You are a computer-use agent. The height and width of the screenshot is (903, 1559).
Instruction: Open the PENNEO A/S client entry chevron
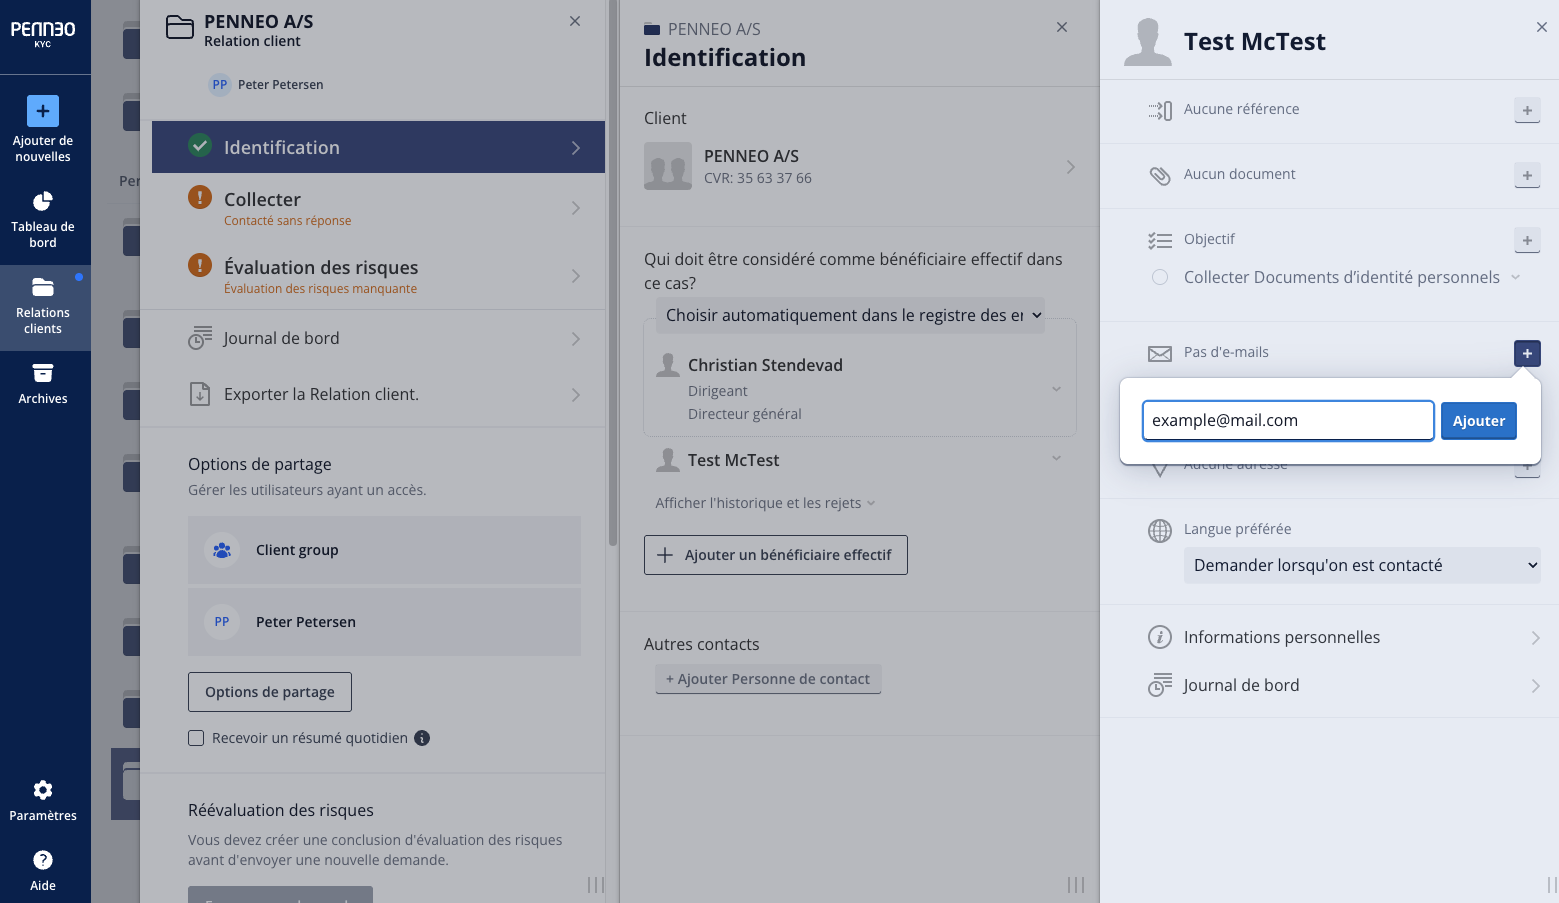coord(1070,167)
